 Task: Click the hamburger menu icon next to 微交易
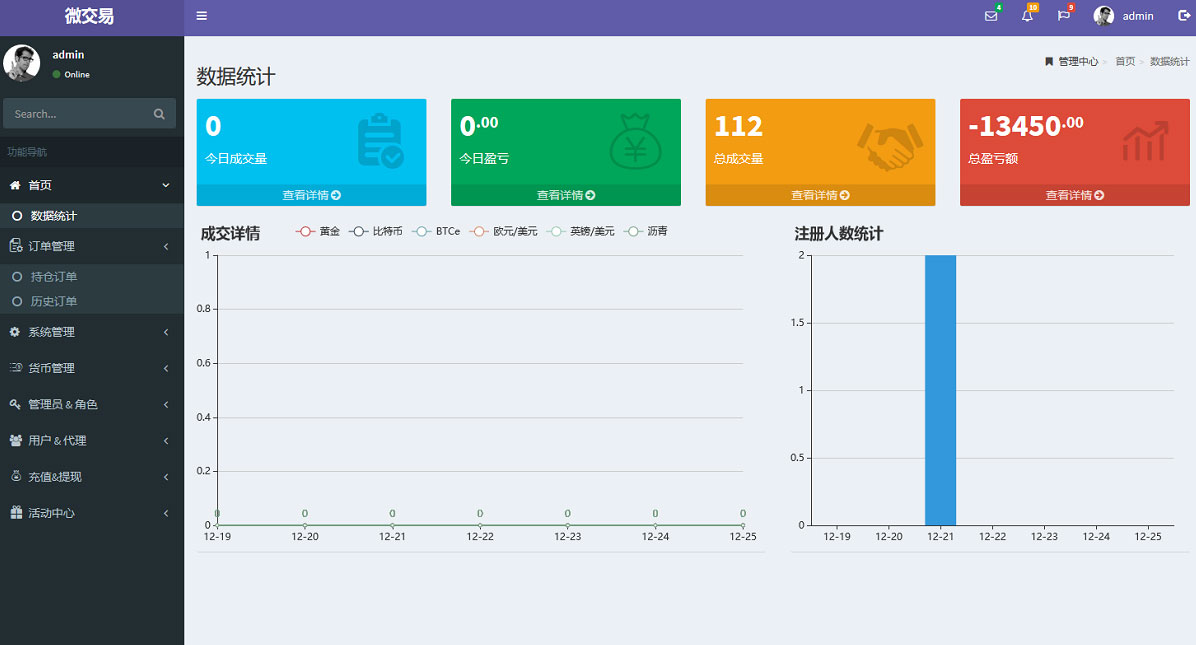201,16
